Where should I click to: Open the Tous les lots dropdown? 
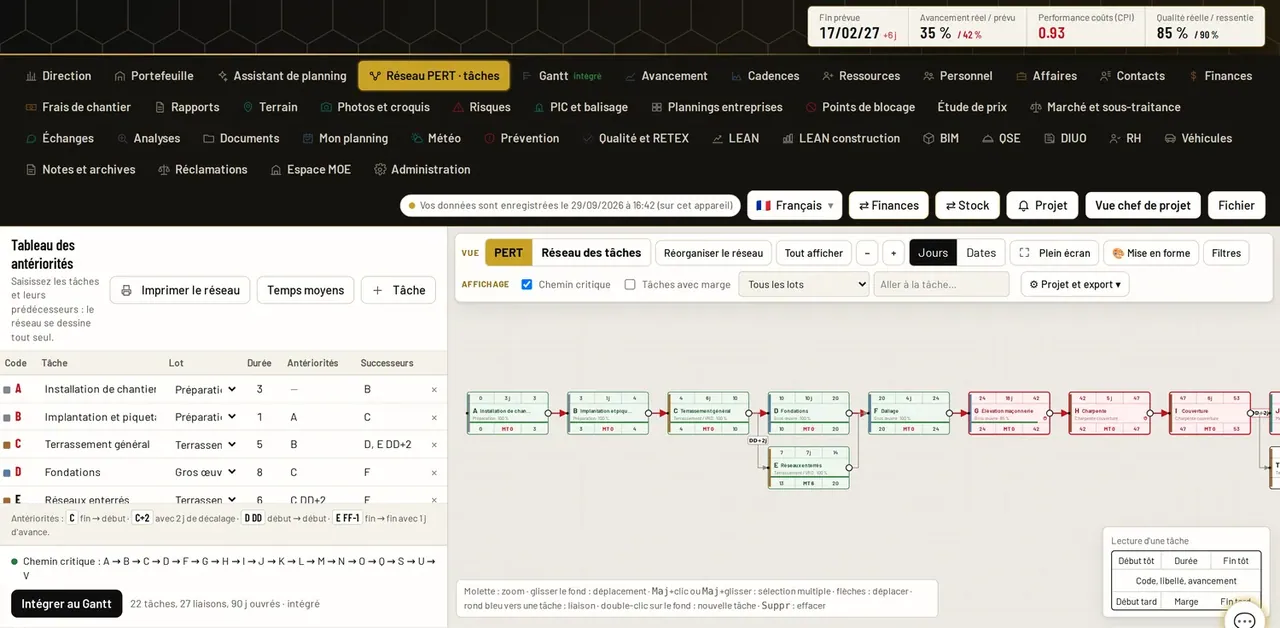tap(804, 284)
